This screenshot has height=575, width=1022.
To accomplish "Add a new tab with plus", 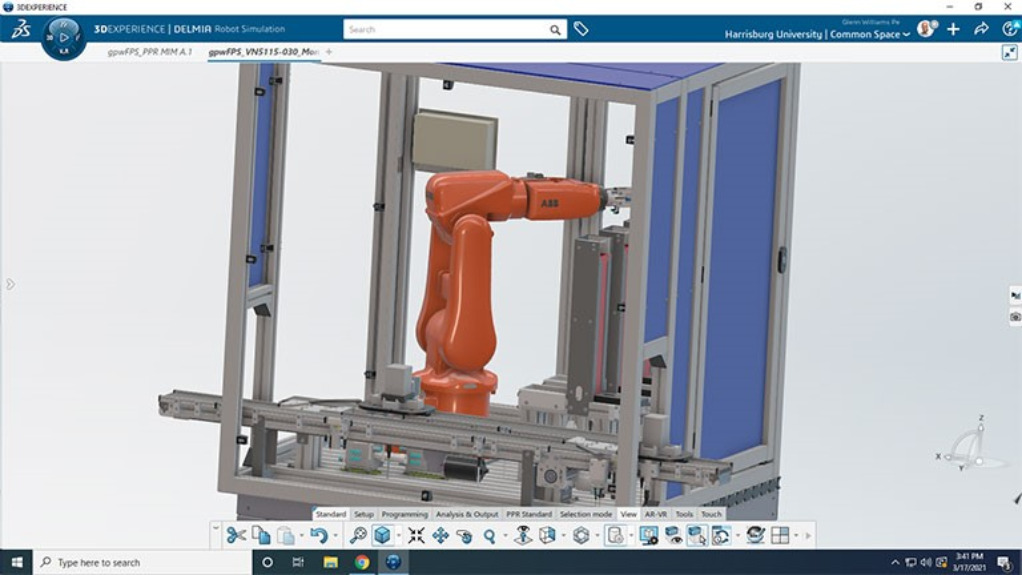I will pyautogui.click(x=329, y=52).
